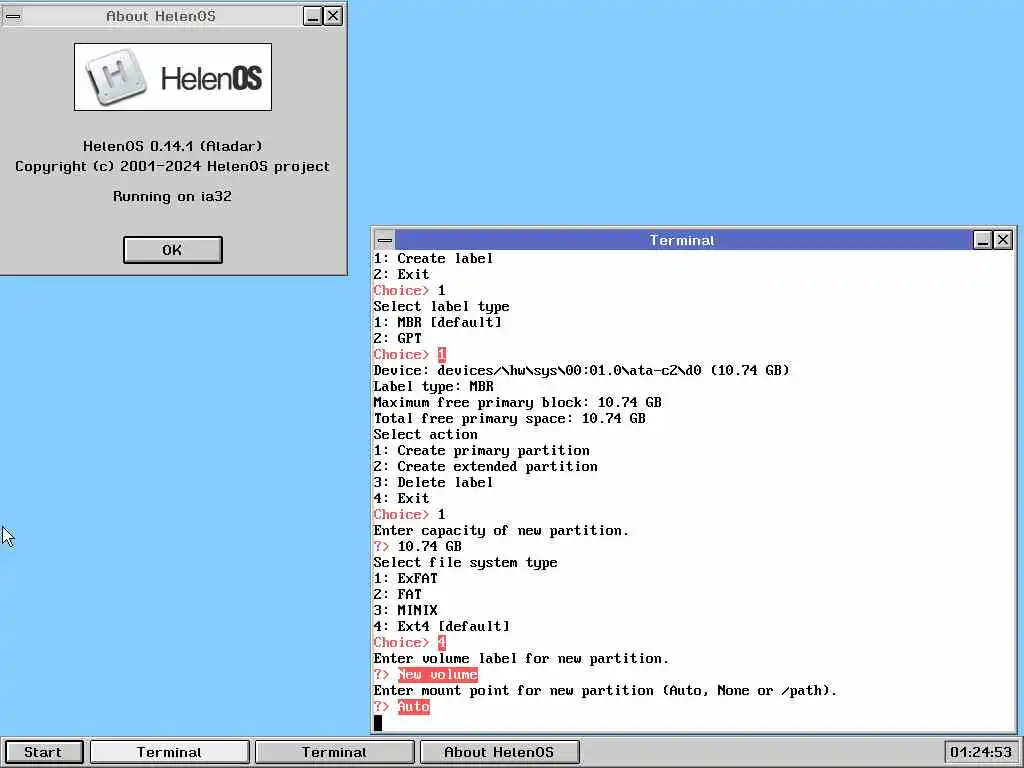
Task: Minimize the Terminal window
Action: (983, 240)
